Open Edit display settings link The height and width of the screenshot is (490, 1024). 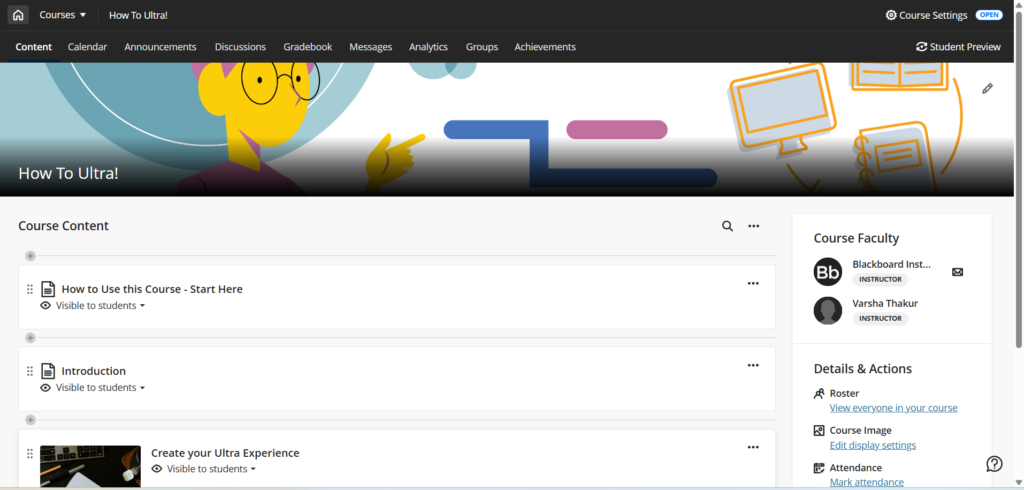tap(872, 445)
